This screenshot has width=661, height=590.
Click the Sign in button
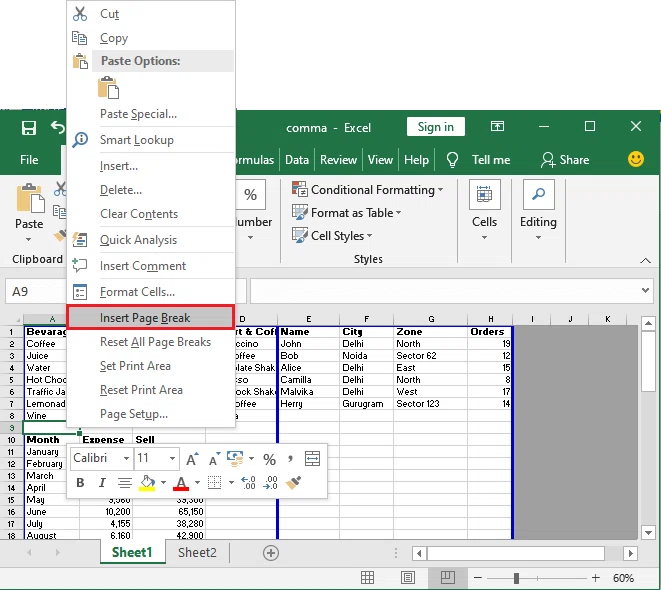[x=435, y=126]
